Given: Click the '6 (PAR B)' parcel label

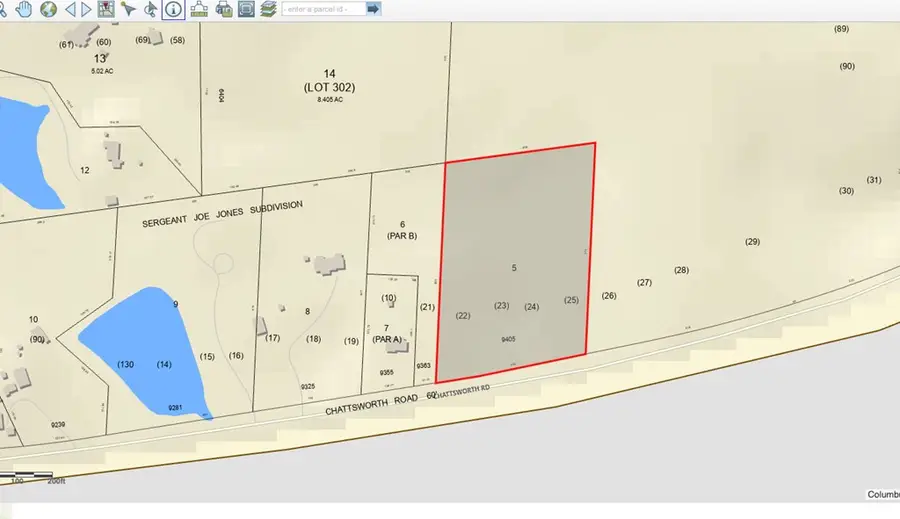Looking at the screenshot, I should click(402, 230).
